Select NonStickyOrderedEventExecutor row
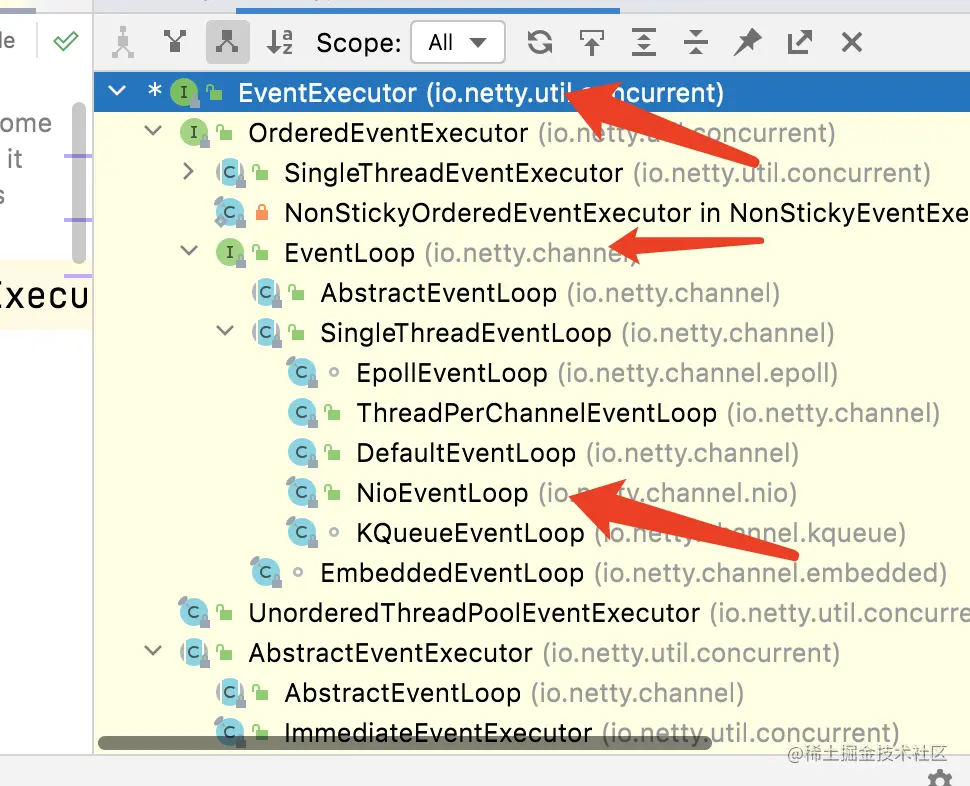This screenshot has height=786, width=970. click(532, 213)
